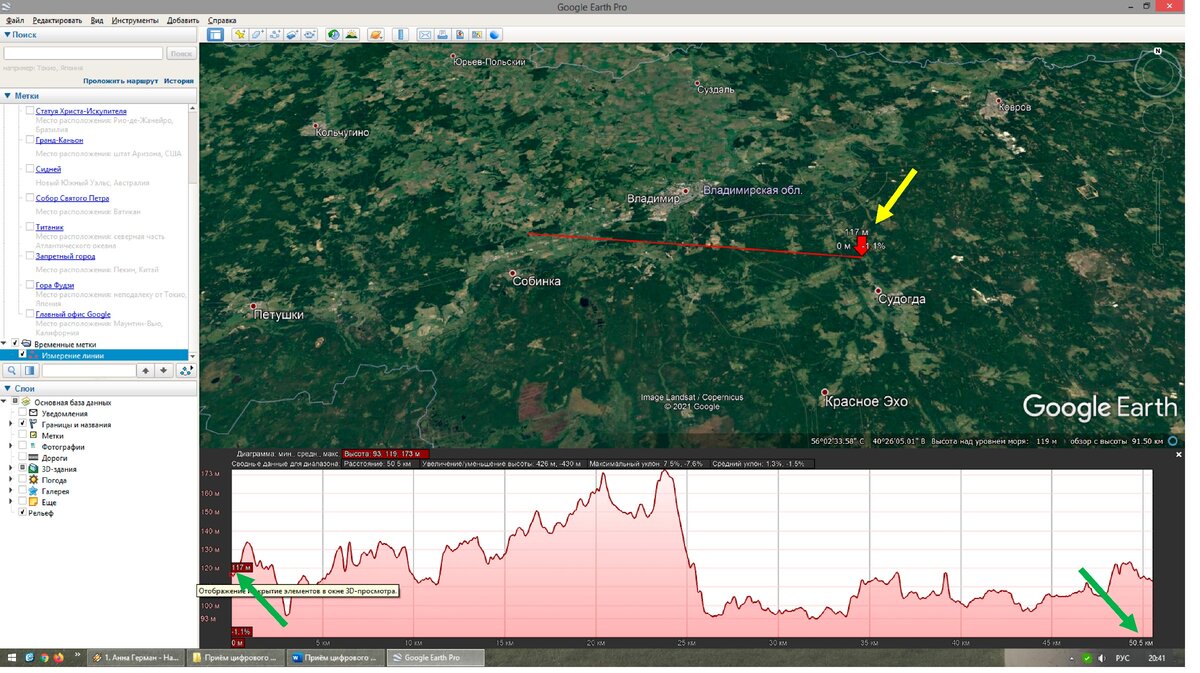Toggle the sidebar panel button in toolbar
The height and width of the screenshot is (673, 1200).
pyautogui.click(x=215, y=34)
